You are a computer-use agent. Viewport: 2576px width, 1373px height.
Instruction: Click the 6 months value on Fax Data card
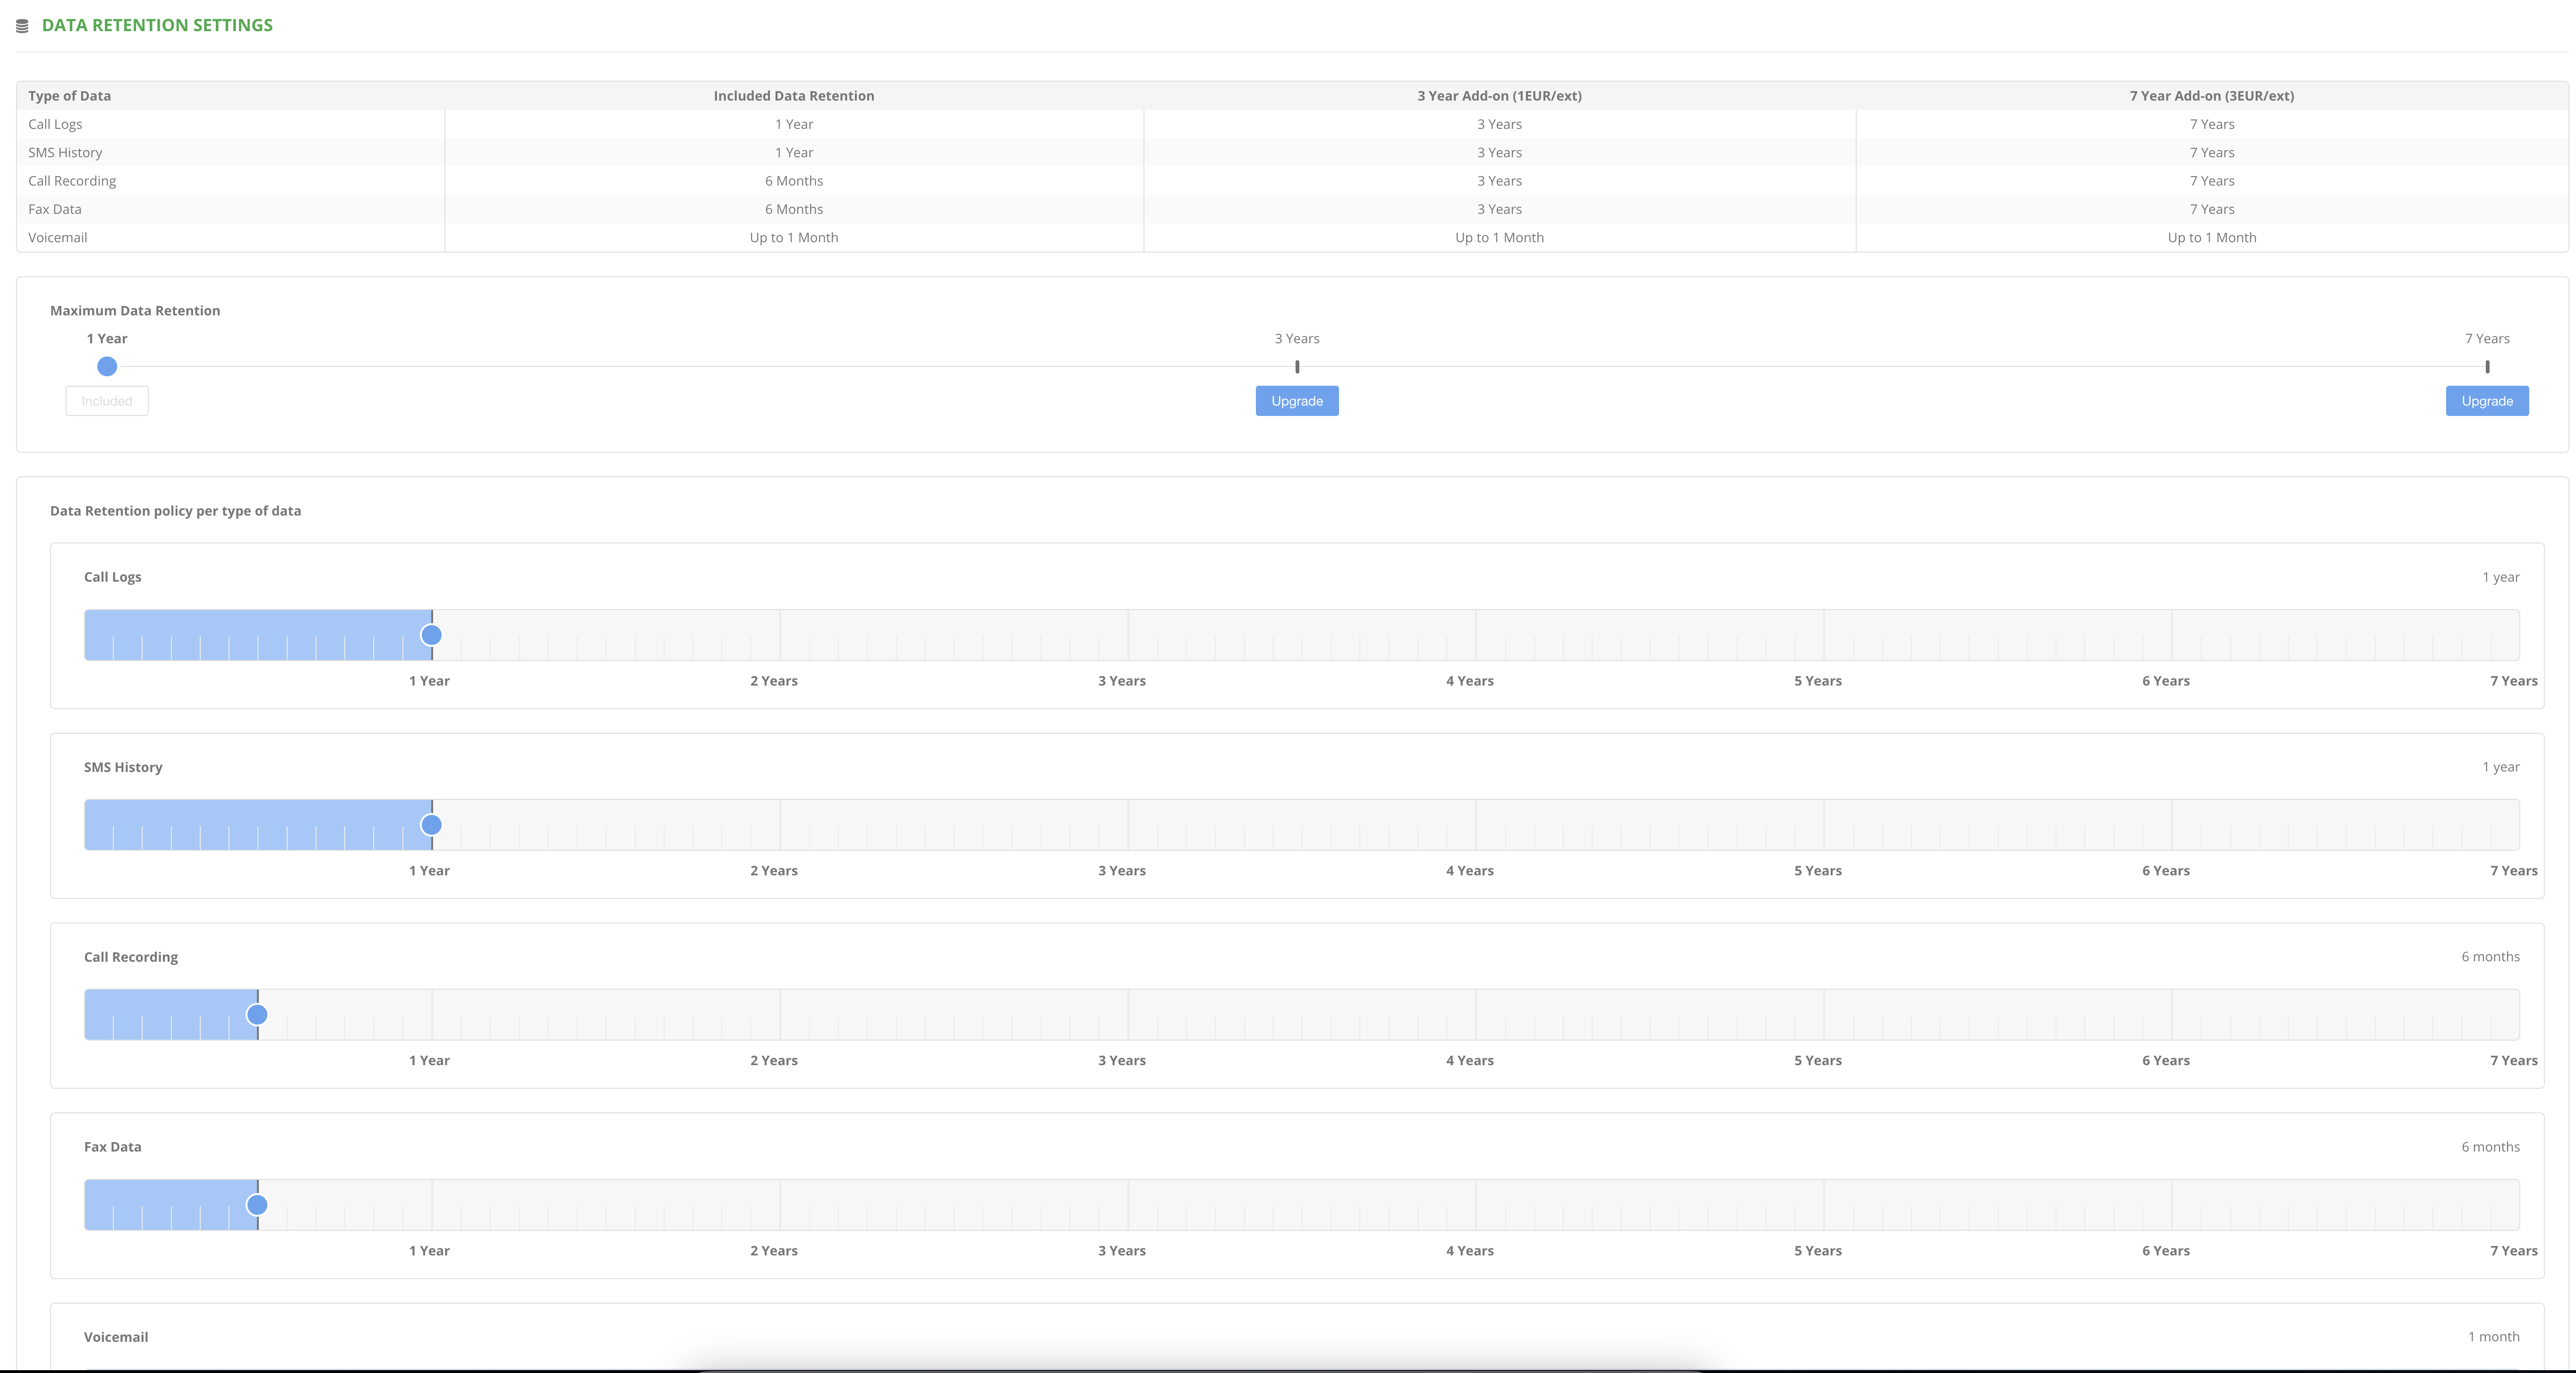pyautogui.click(x=2490, y=1147)
